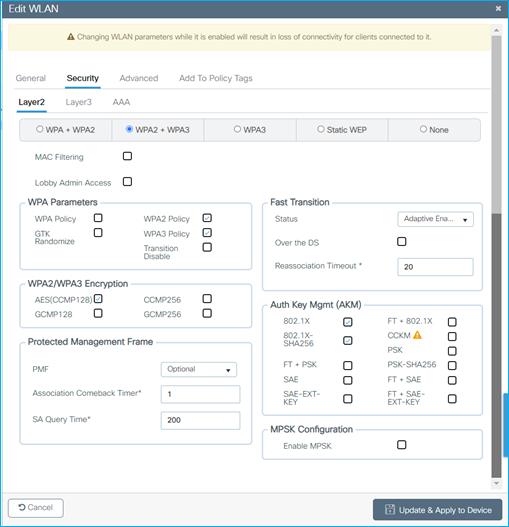Check the GCMP256 encryption box
The width and height of the screenshot is (509, 527).
tap(207, 313)
